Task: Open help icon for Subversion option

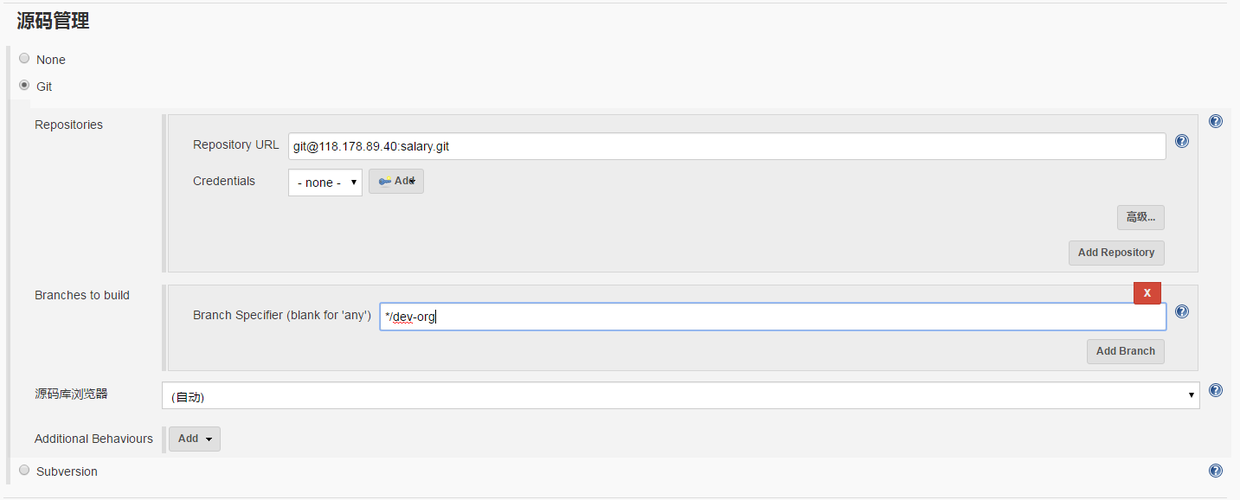Action: pyautogui.click(x=1215, y=471)
